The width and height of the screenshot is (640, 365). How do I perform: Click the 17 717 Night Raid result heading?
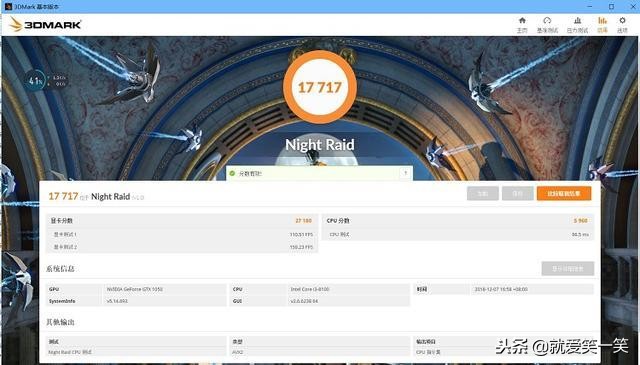click(96, 196)
